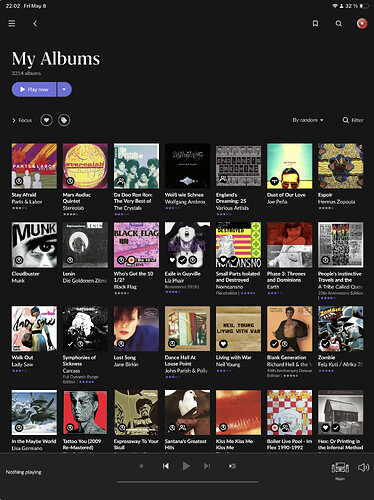Open artist link Liz Phair
Image resolution: width=374 pixels, height=500 pixels.
click(x=174, y=281)
